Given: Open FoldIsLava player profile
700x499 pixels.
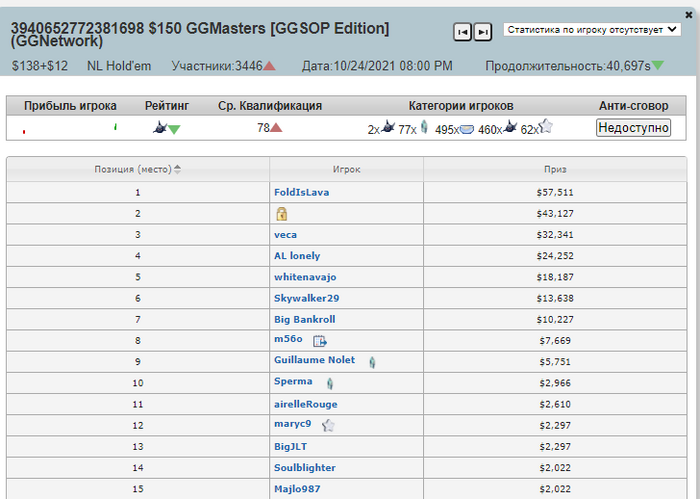Looking at the screenshot, I should tap(301, 192).
